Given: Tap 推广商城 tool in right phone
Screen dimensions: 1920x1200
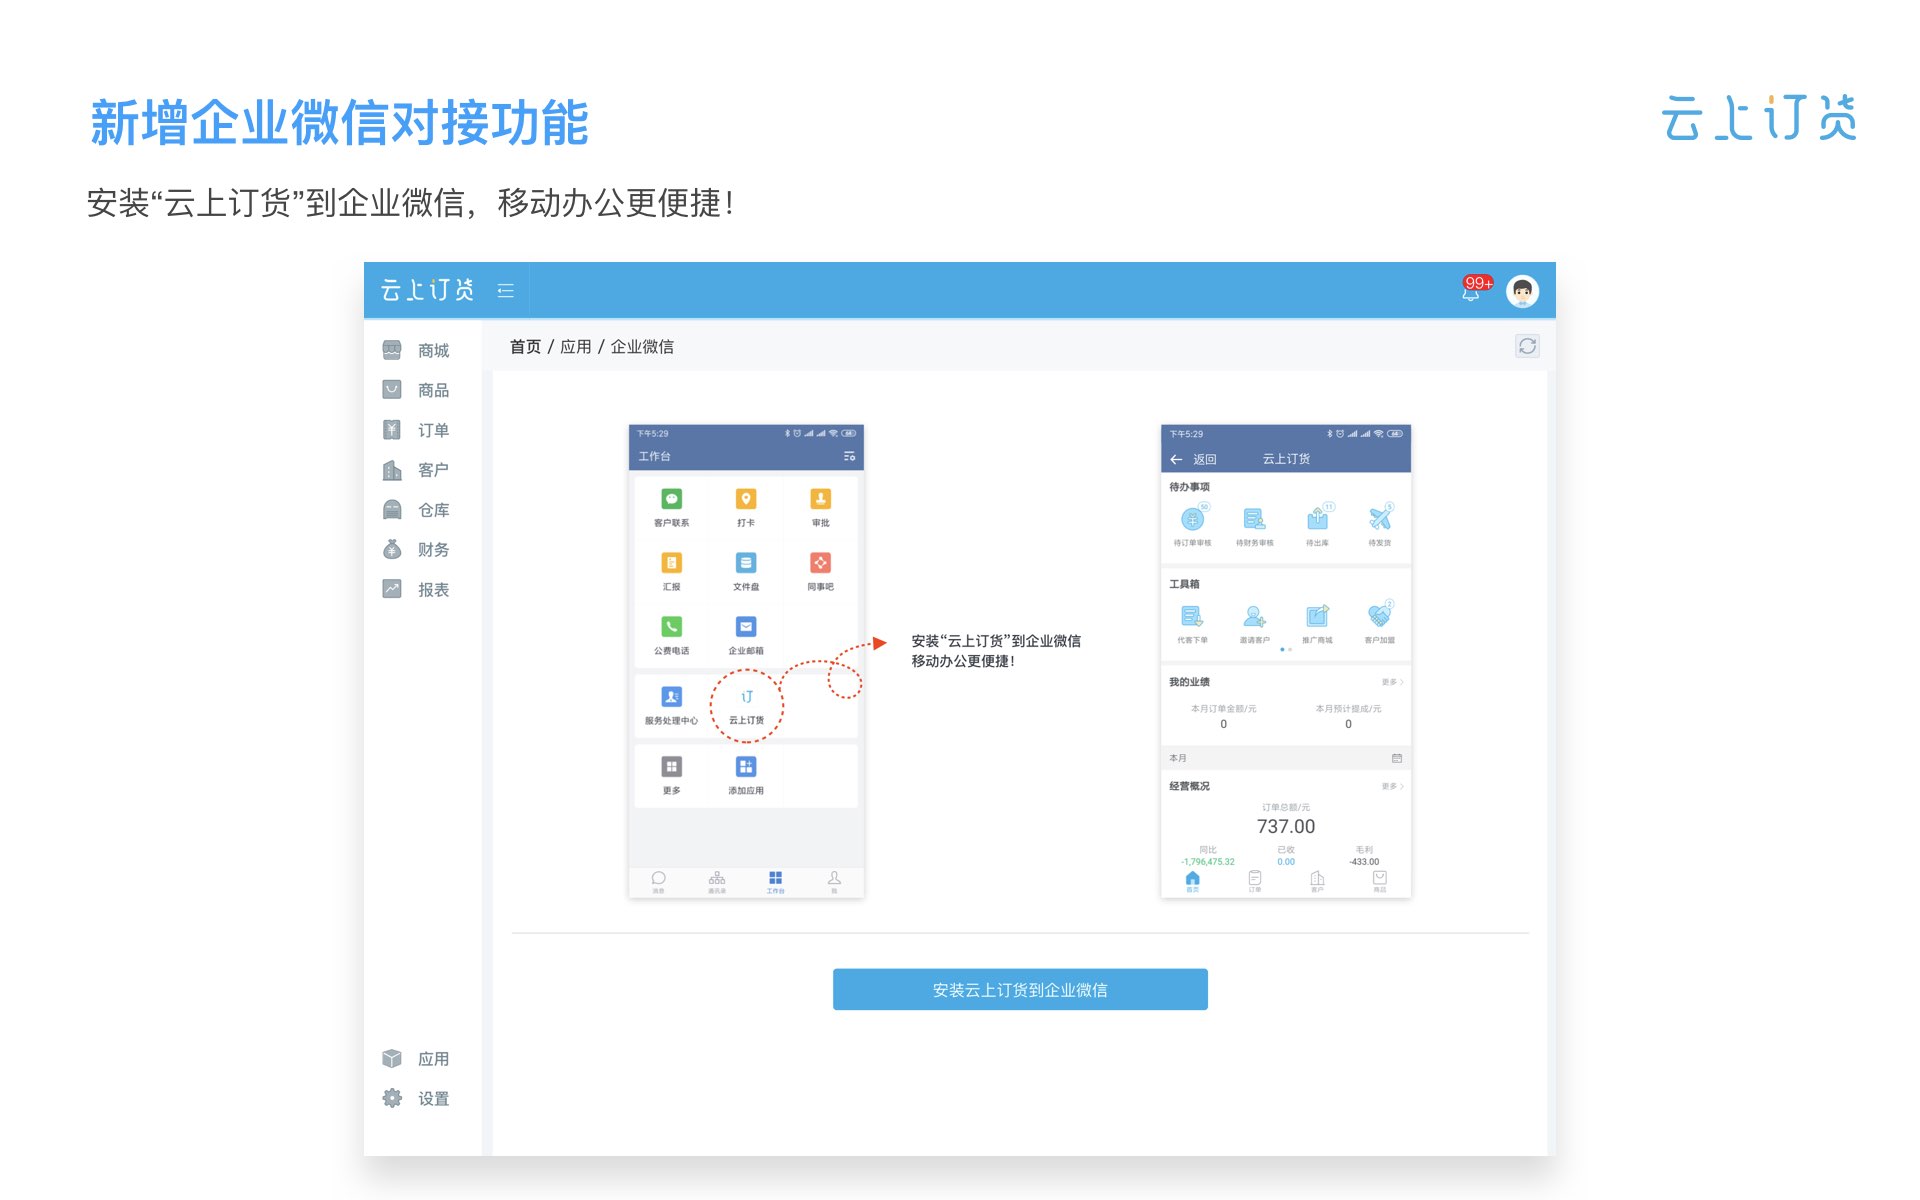Looking at the screenshot, I should click(x=1317, y=621).
